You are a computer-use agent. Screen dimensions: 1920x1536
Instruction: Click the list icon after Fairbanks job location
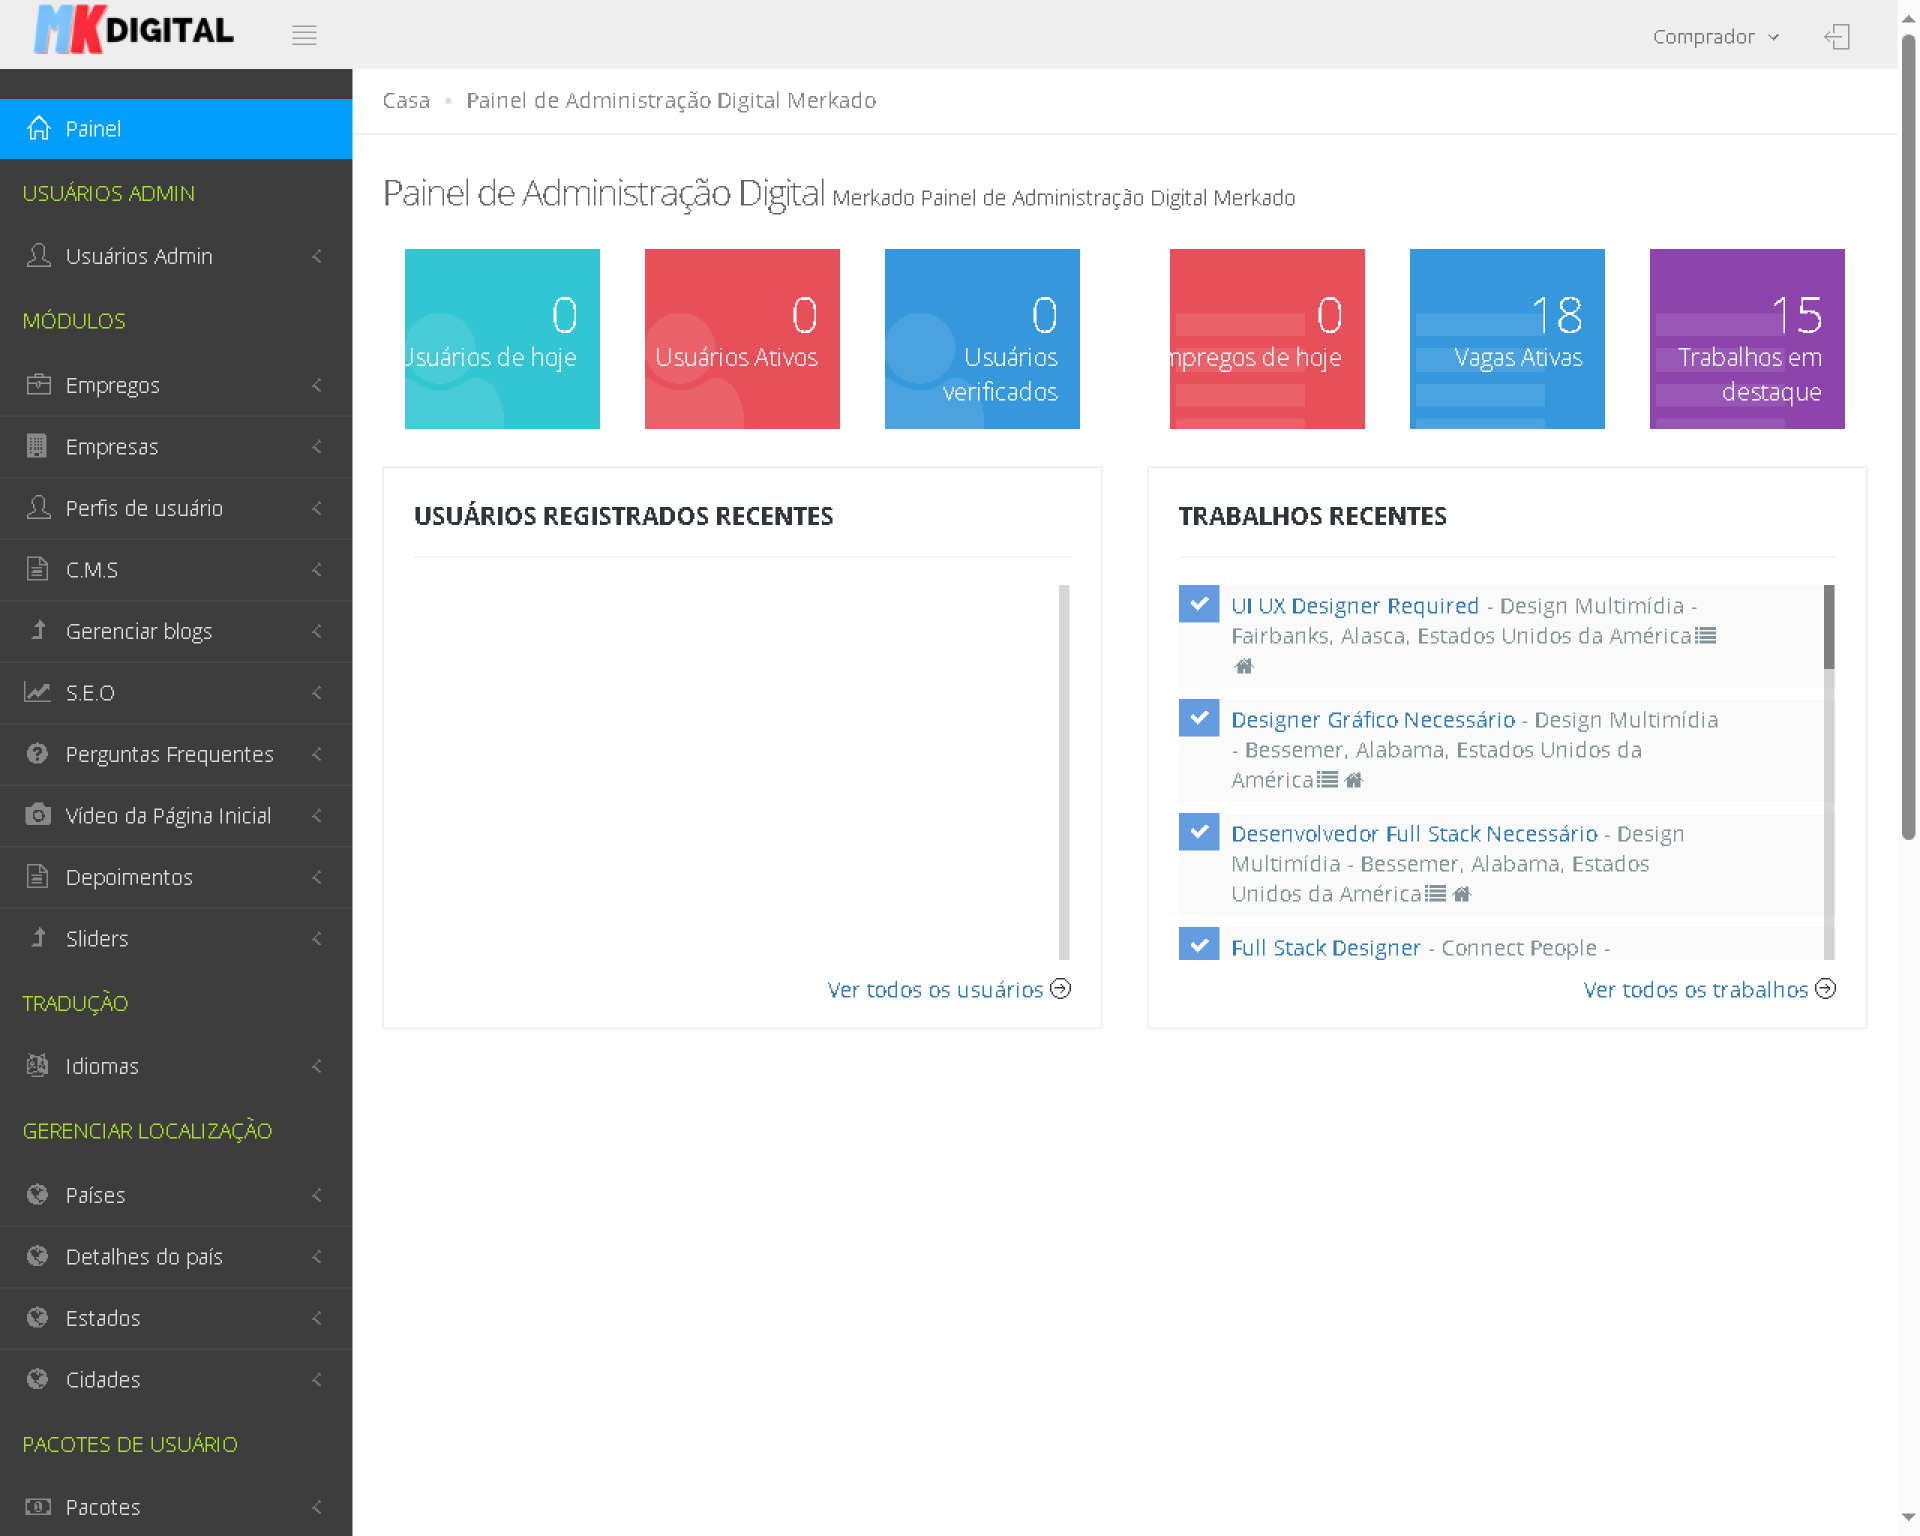(x=1706, y=636)
